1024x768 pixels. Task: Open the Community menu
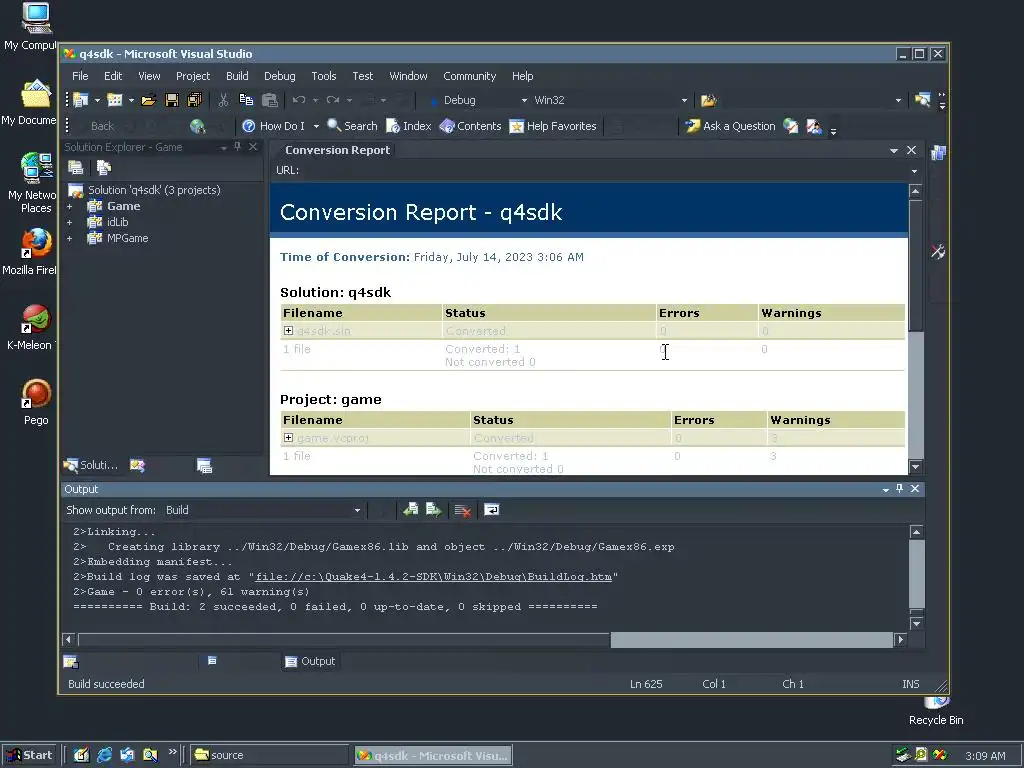470,76
